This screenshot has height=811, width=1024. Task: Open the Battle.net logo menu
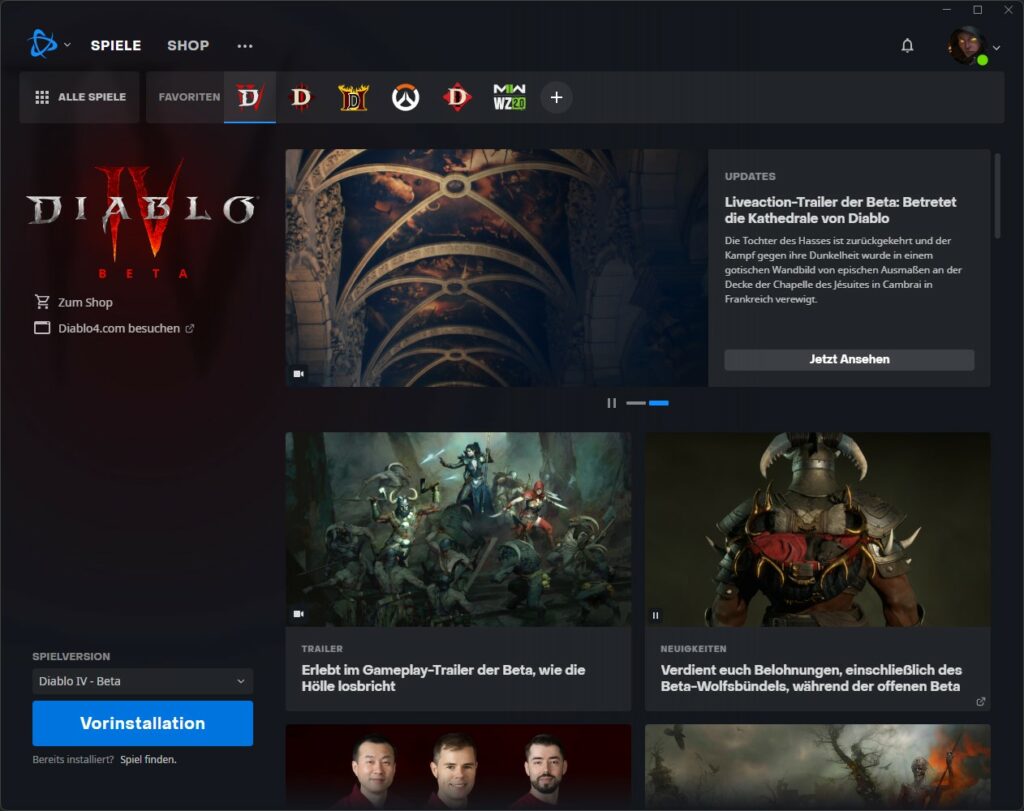click(x=42, y=44)
